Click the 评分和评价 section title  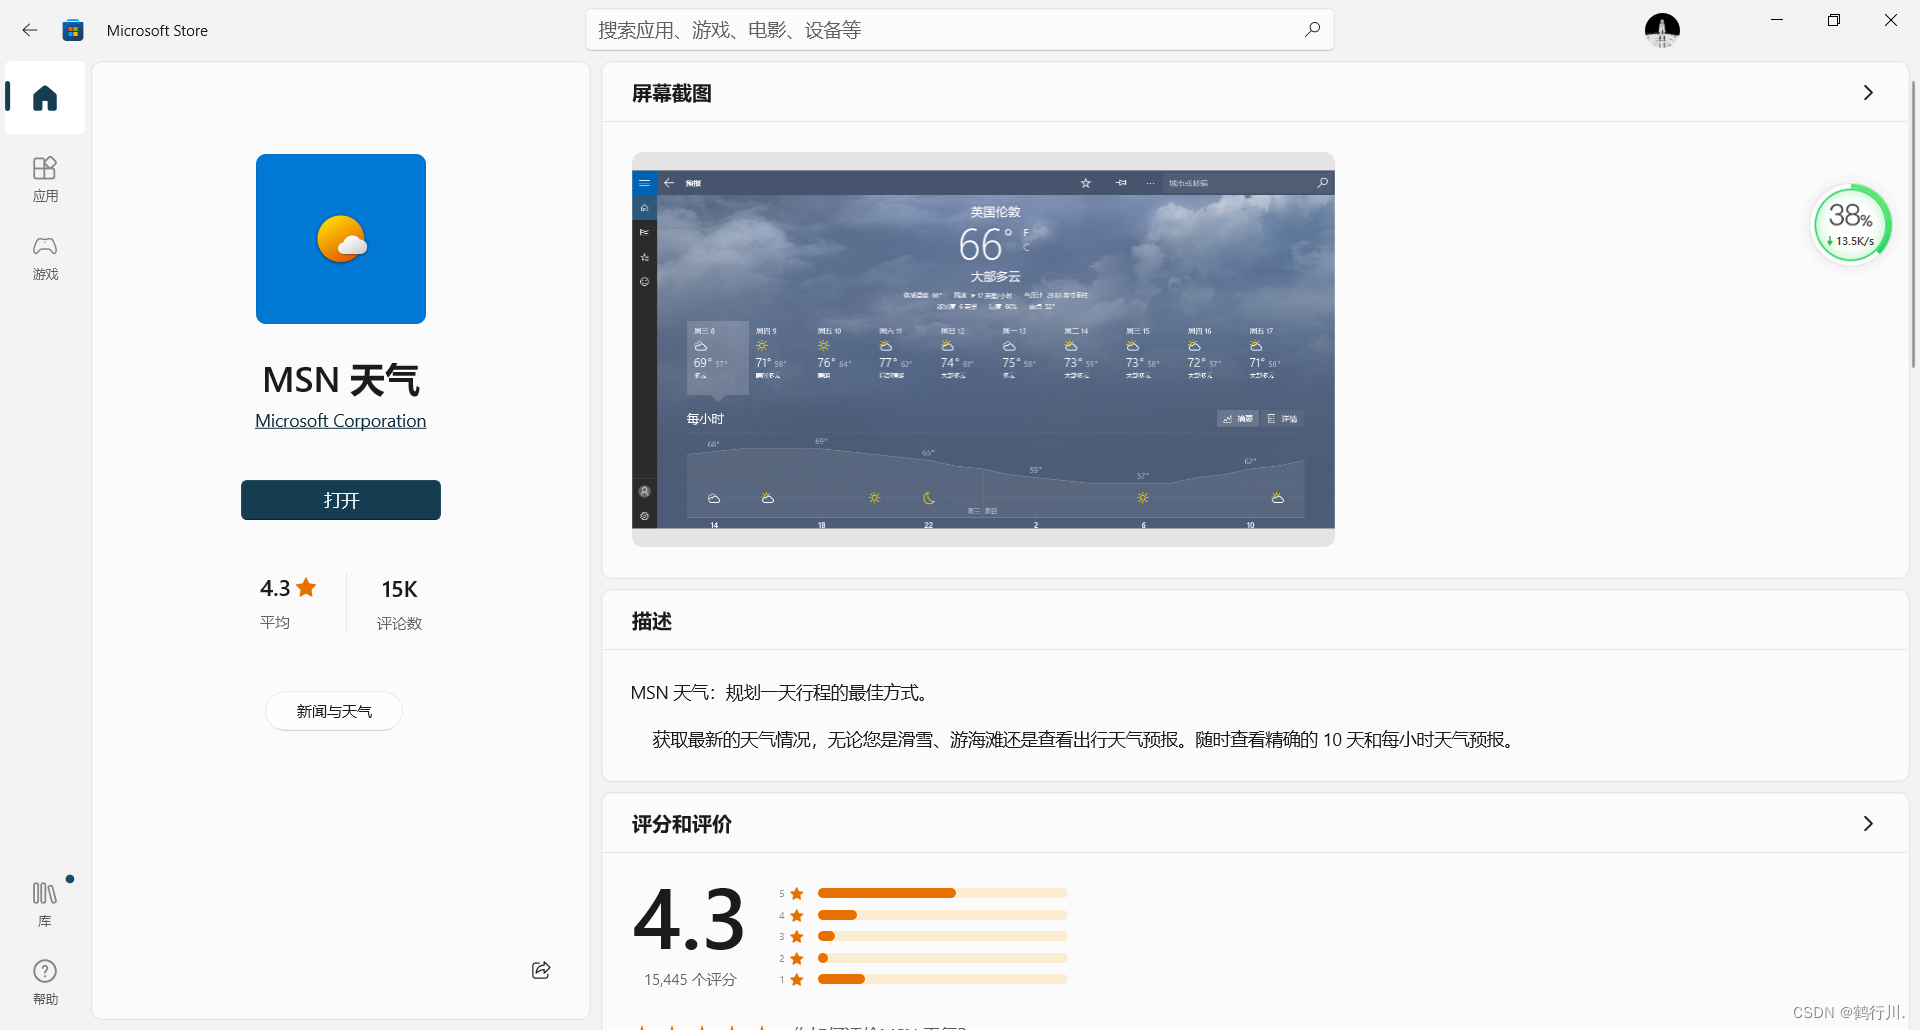pyautogui.click(x=682, y=824)
